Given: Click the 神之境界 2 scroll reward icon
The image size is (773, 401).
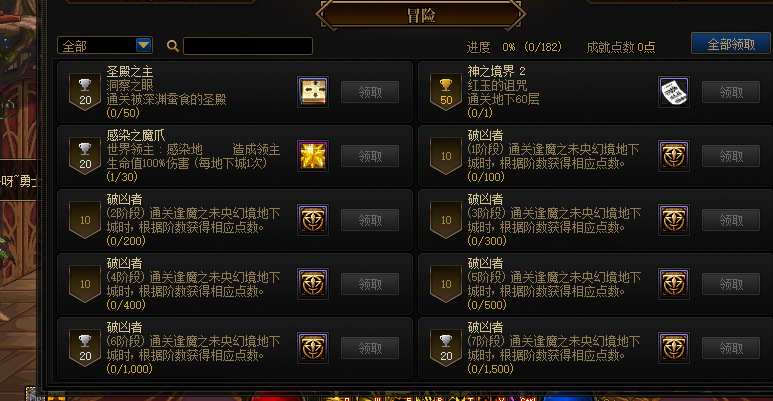Looking at the screenshot, I should [x=673, y=92].
